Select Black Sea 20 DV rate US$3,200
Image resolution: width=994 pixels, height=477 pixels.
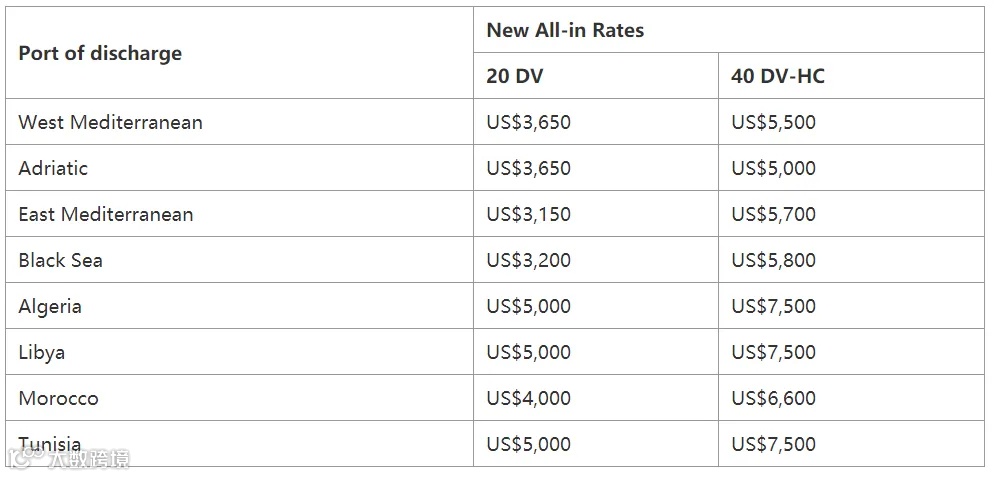point(528,260)
